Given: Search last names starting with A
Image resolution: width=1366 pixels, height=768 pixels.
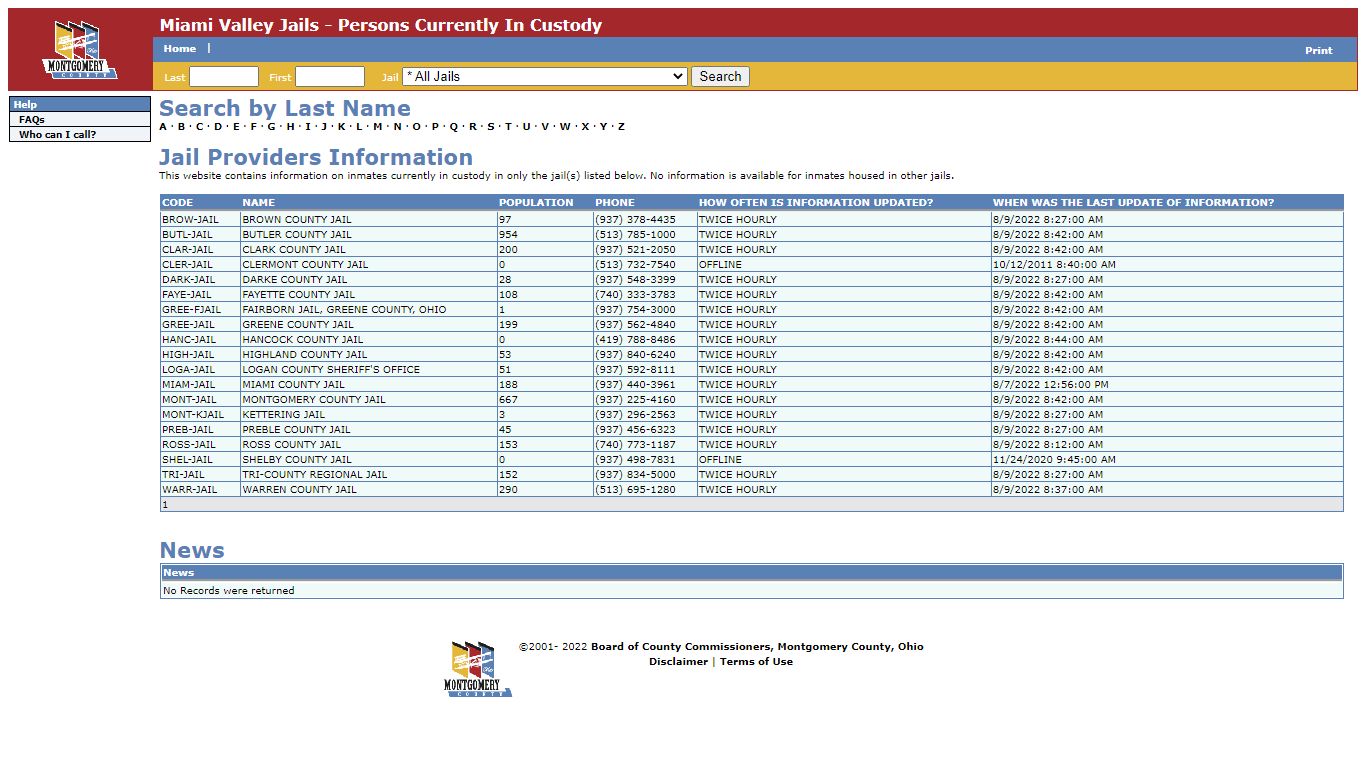Looking at the screenshot, I should click(x=163, y=127).
